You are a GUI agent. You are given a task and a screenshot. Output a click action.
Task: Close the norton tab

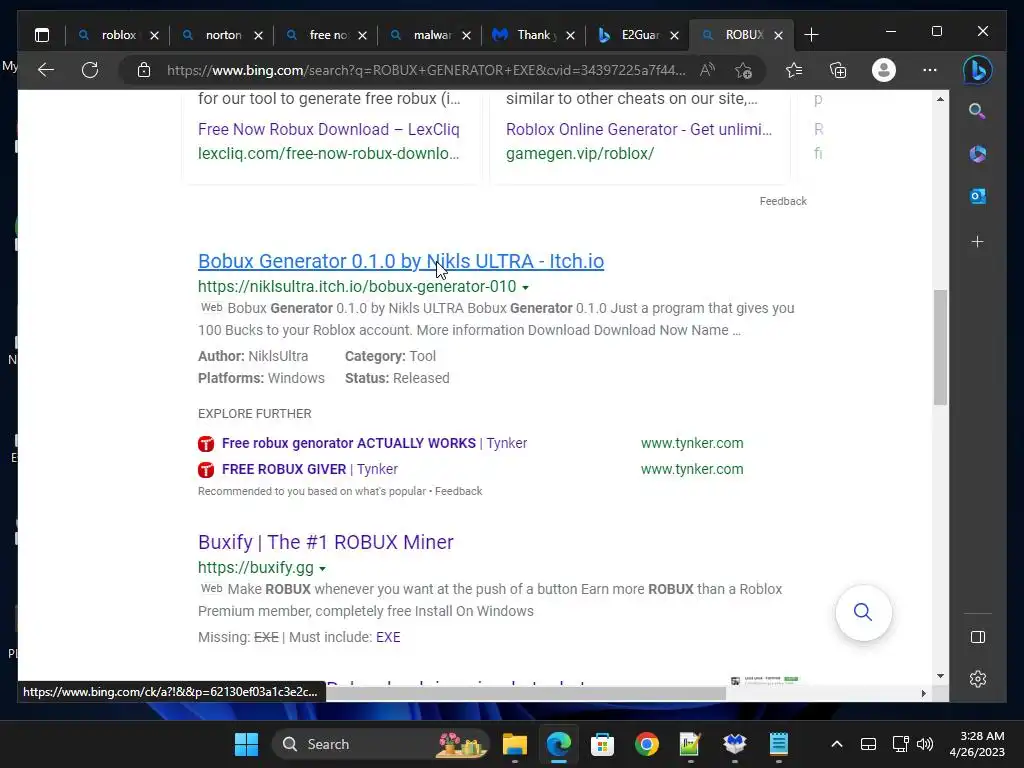click(x=259, y=35)
